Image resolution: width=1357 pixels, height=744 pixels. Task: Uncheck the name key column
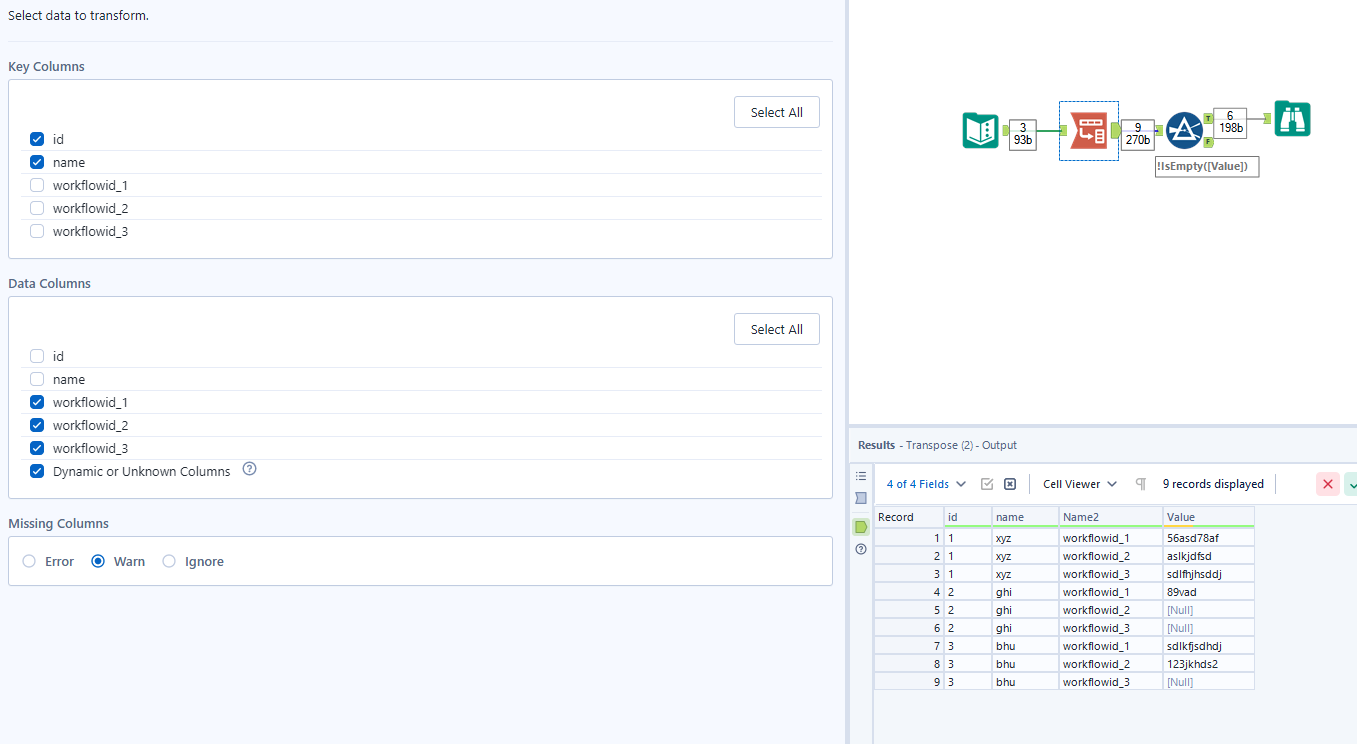tap(37, 162)
